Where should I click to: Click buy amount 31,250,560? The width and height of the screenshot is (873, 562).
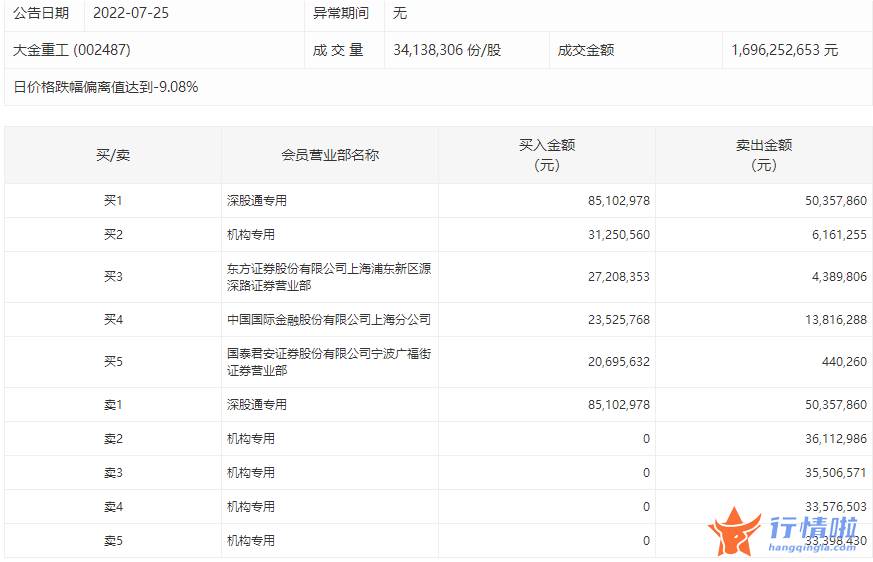619,234
